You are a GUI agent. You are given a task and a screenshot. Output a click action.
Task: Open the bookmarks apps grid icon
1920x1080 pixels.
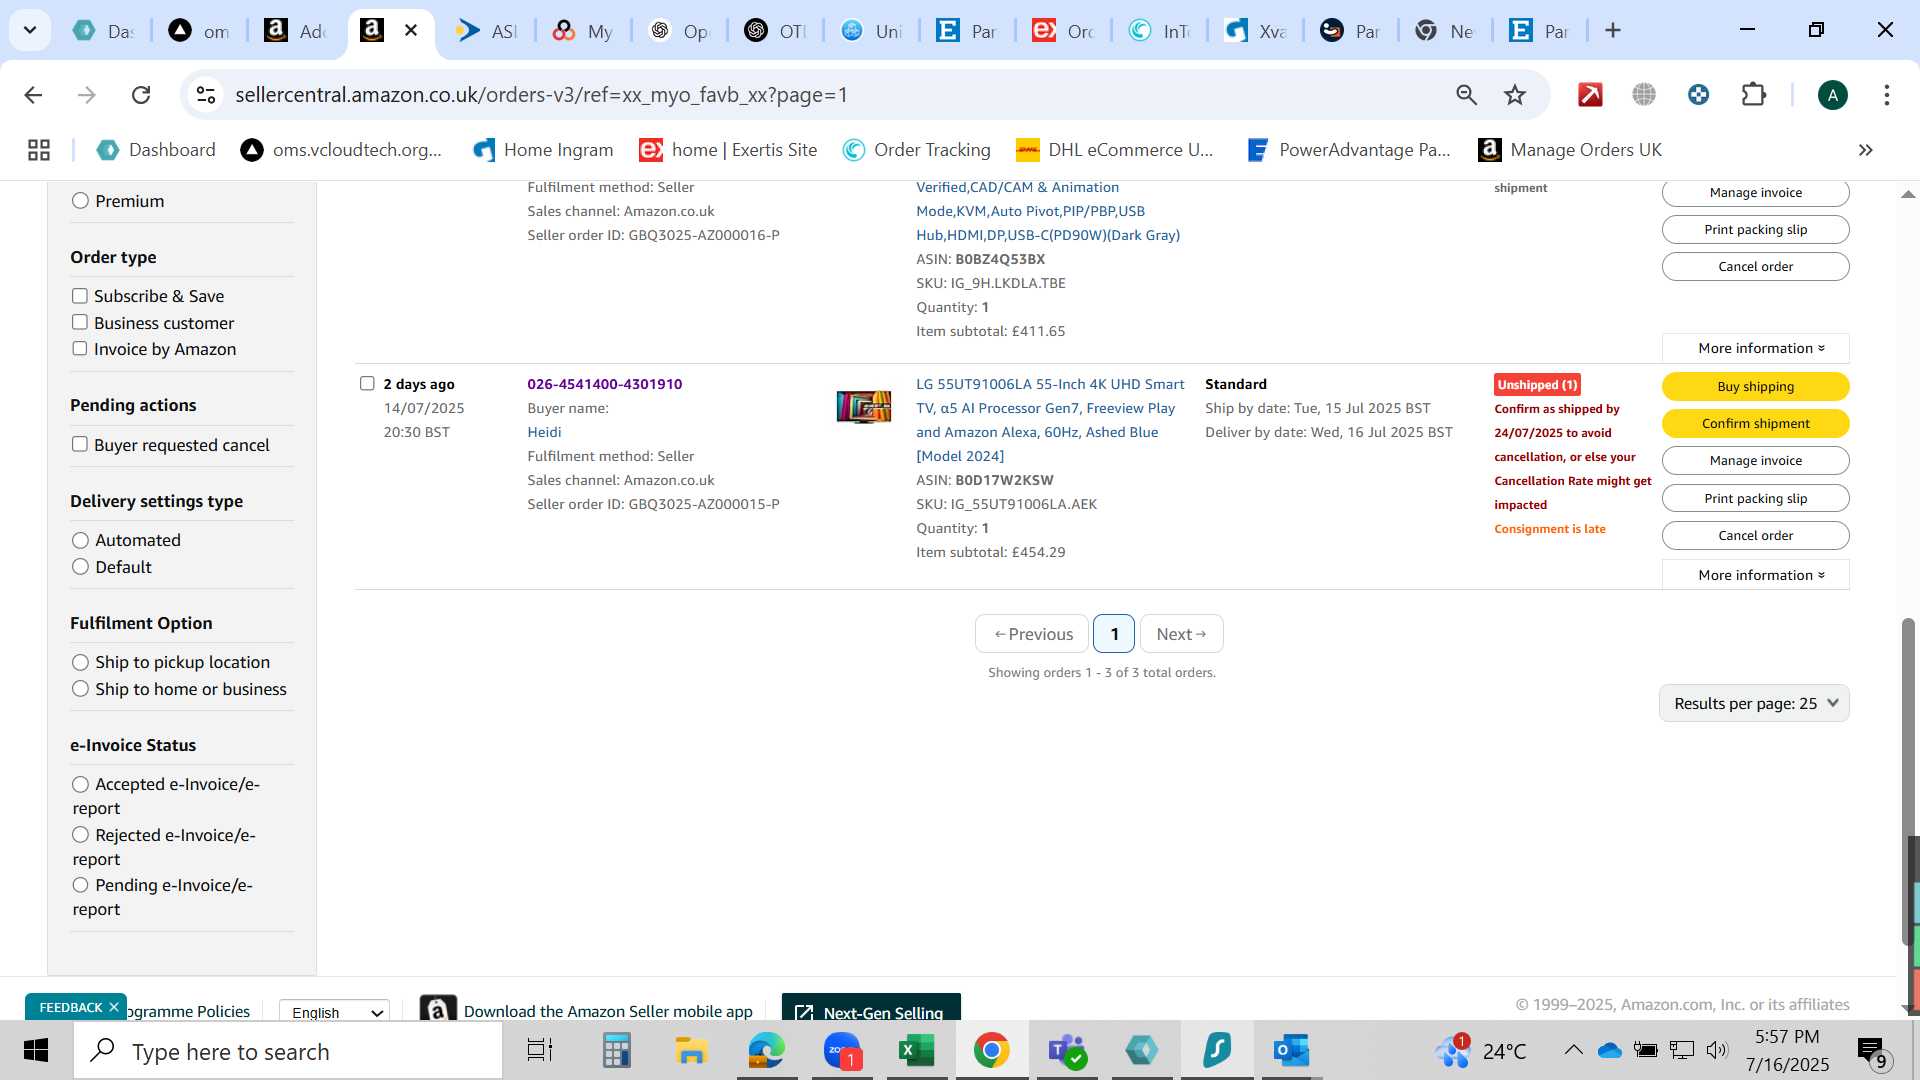click(x=39, y=150)
